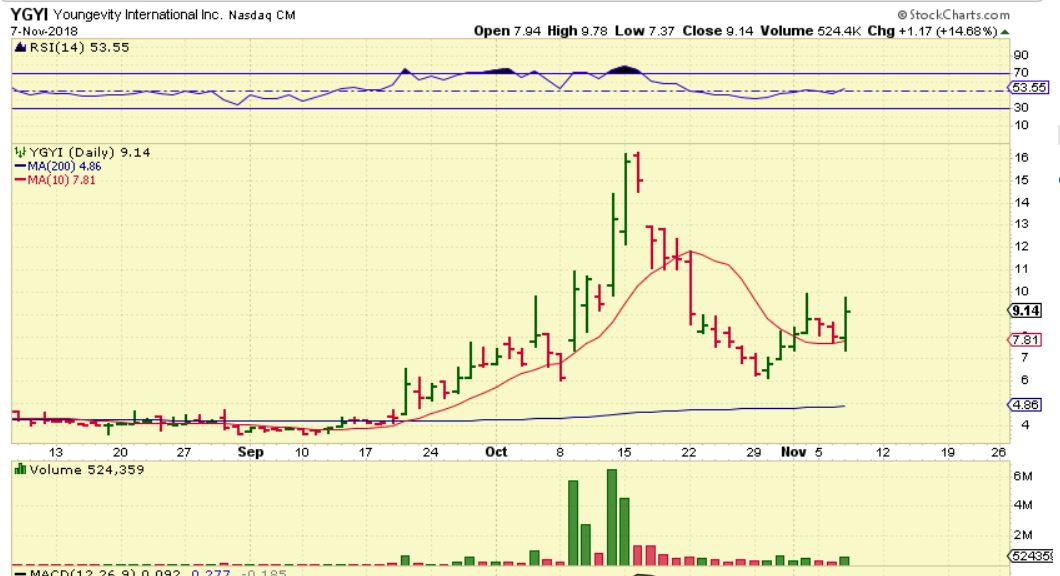Viewport: 1060px width, 576px height.
Task: Select the 53.55 RSI value label
Action: (x=1028, y=87)
